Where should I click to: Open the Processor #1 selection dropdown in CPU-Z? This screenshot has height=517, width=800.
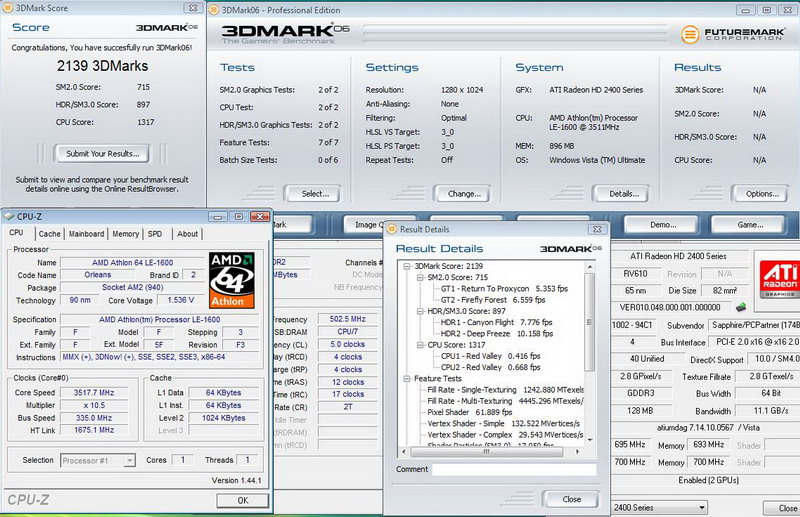(x=130, y=460)
